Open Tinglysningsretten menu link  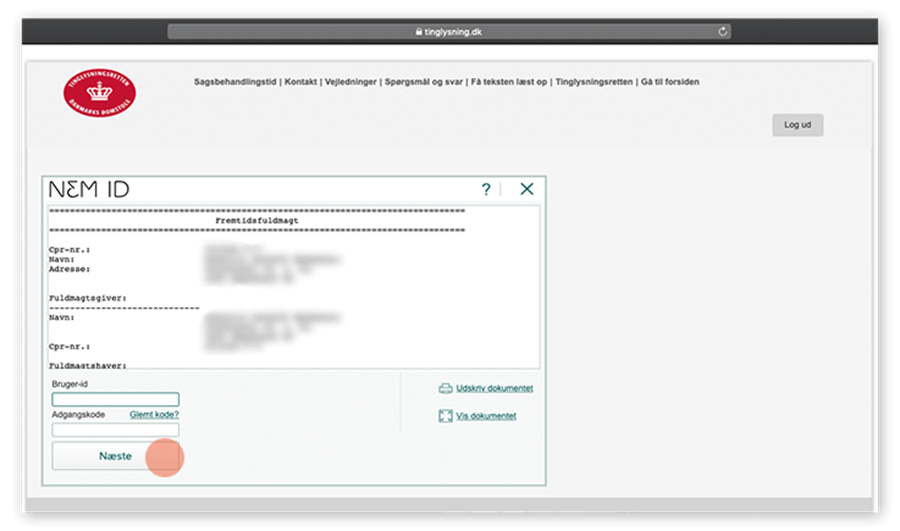point(594,82)
